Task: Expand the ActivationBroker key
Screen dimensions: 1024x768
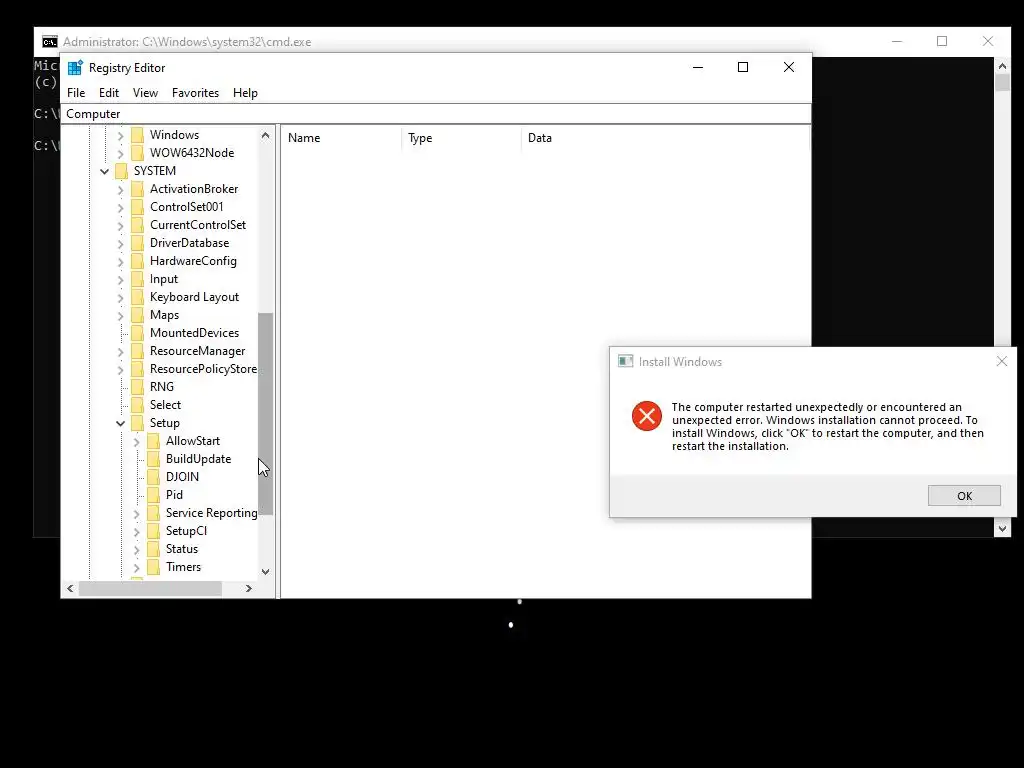Action: click(x=120, y=189)
